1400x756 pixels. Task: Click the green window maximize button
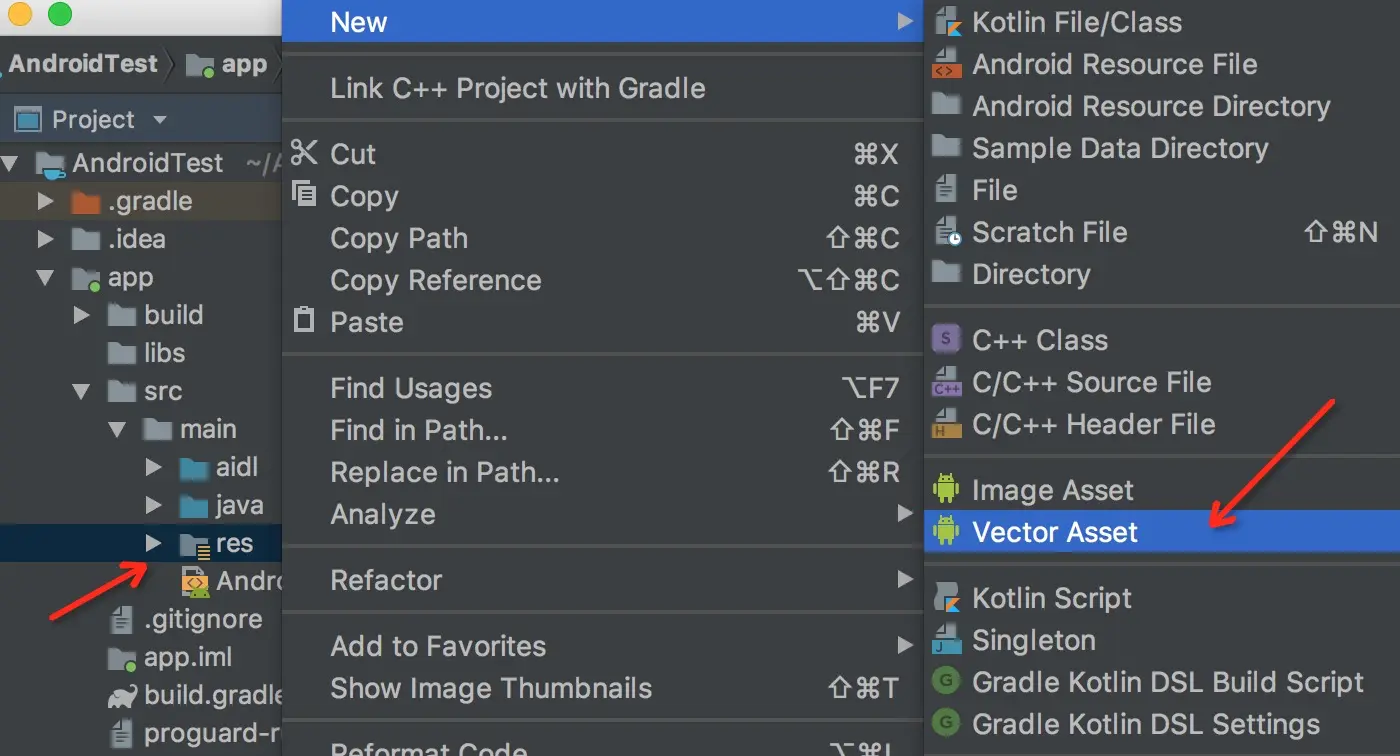coord(60,14)
